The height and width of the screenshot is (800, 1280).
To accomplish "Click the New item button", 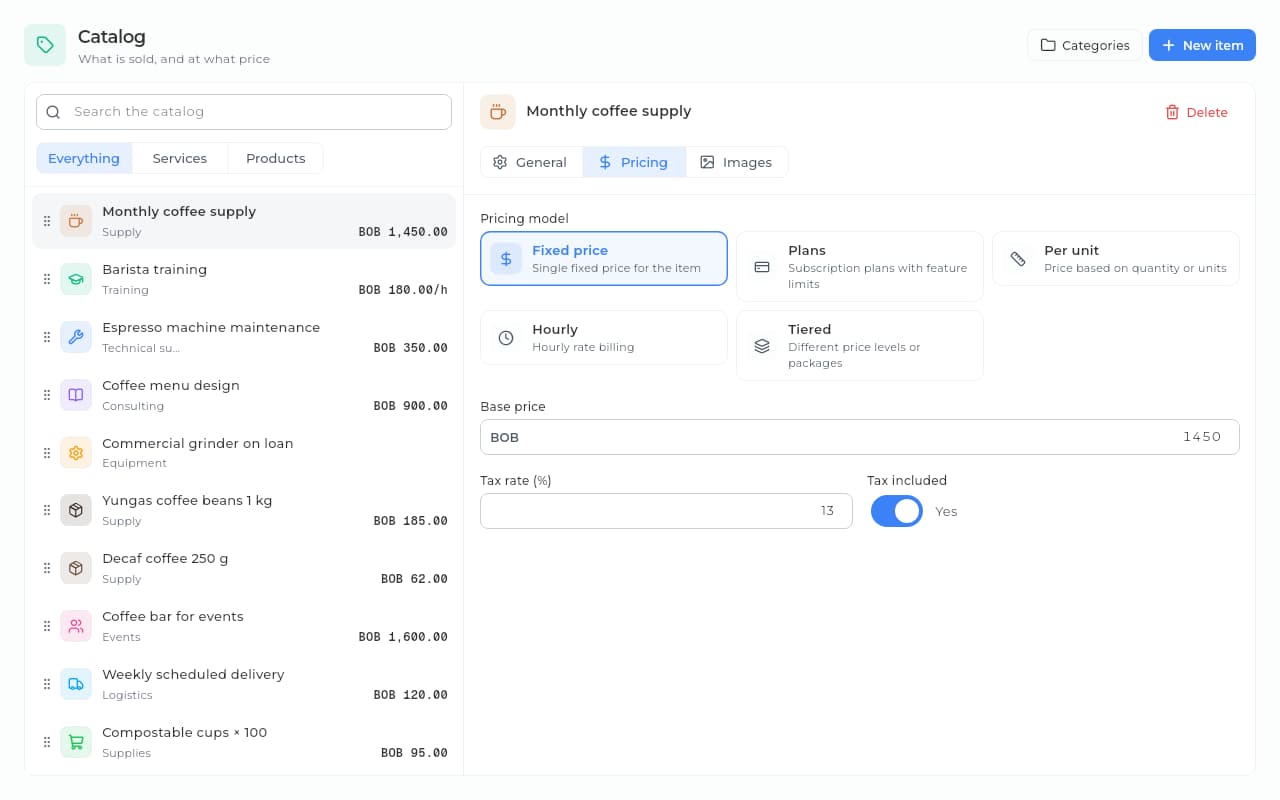I will [1202, 45].
